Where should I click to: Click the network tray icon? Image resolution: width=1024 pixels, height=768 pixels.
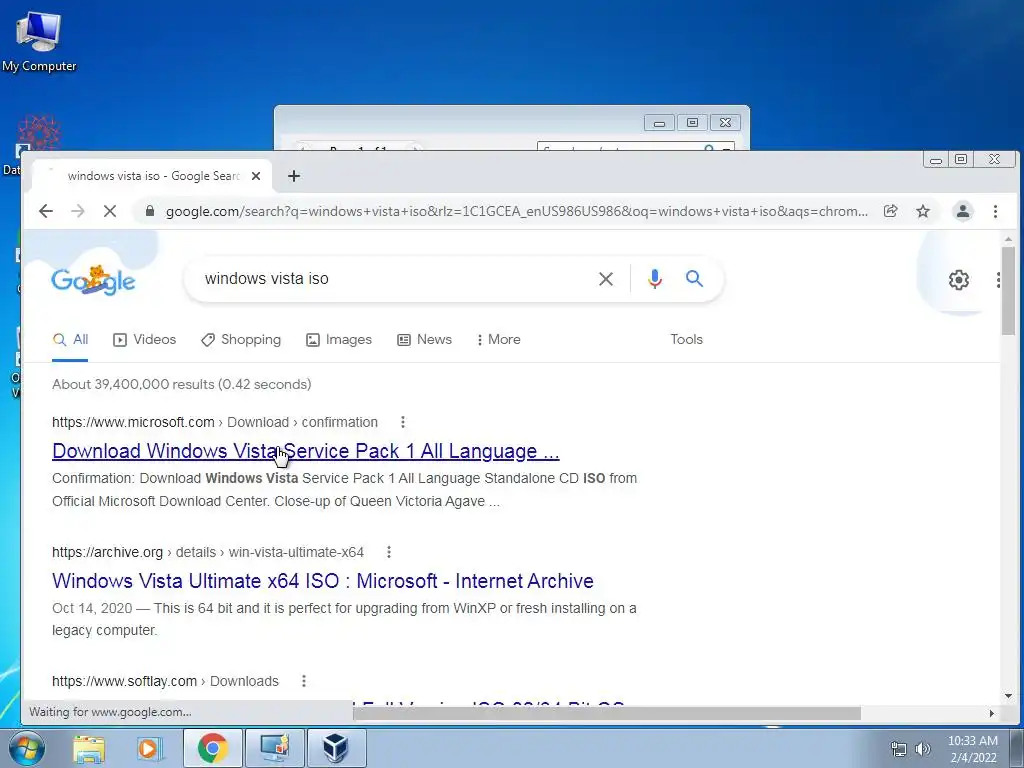[899, 749]
